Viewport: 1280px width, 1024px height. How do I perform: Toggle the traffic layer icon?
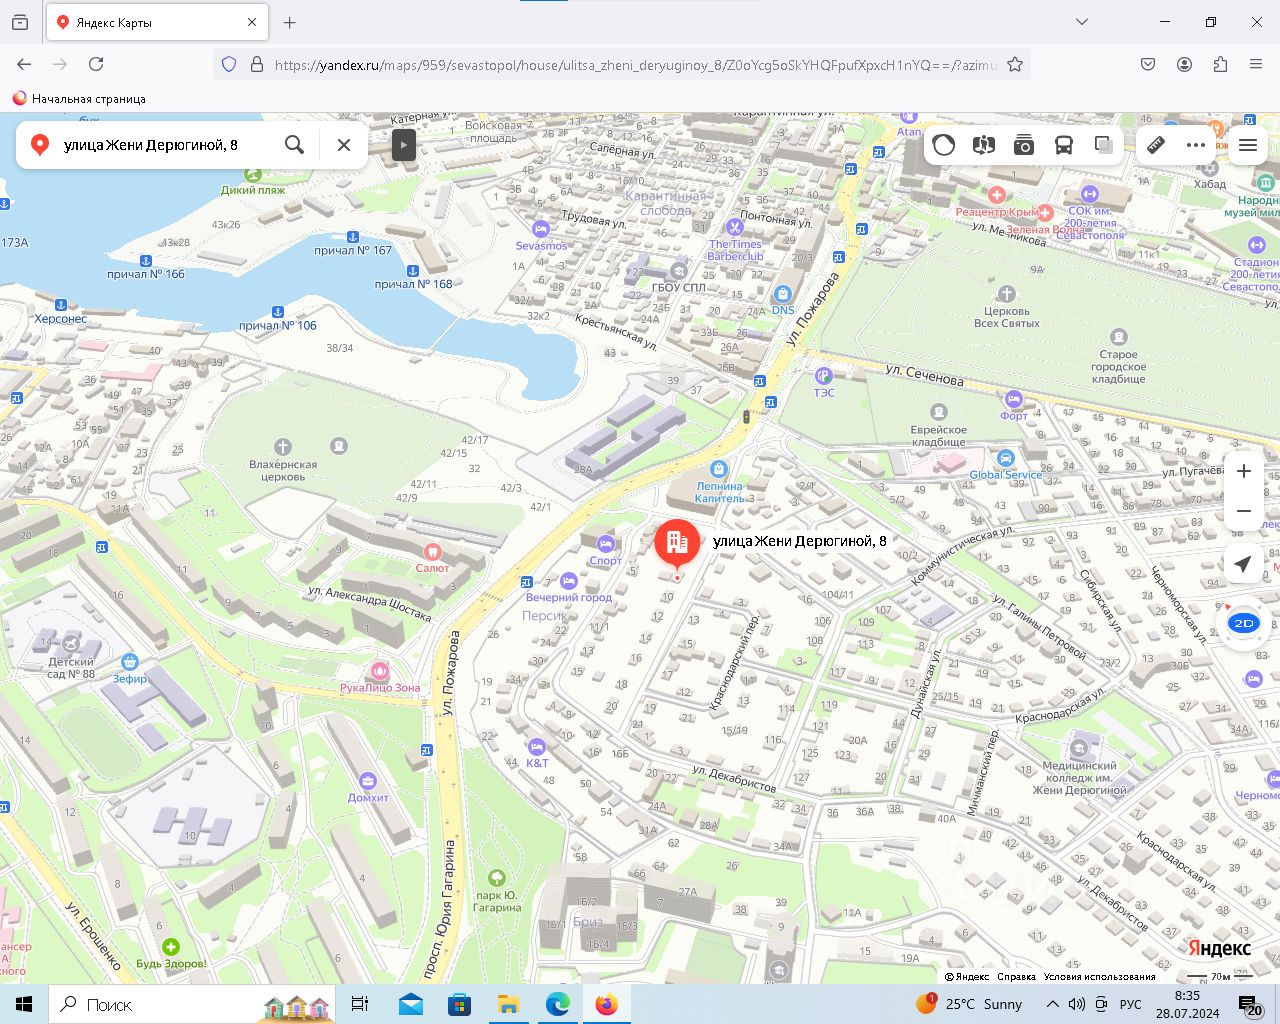pos(943,145)
